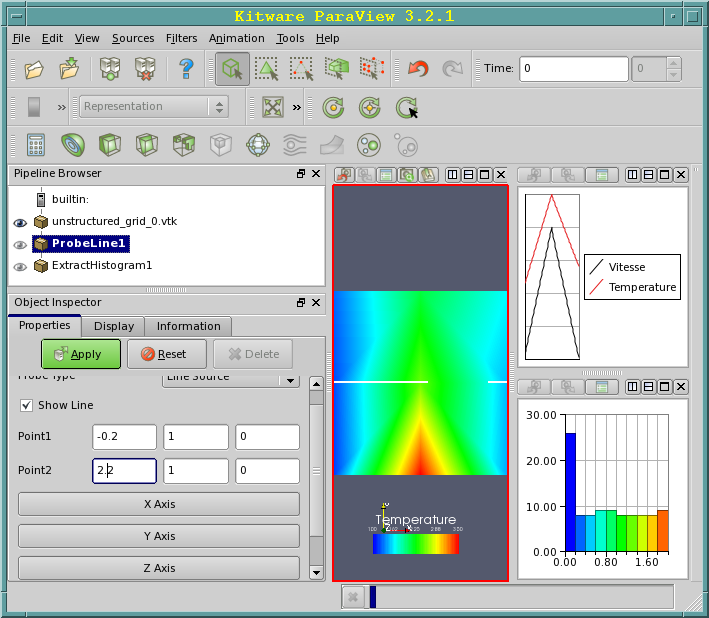This screenshot has width=709, height=618.
Task: Toggle visibility eye of ExtractHistogram1
Action: point(20,266)
